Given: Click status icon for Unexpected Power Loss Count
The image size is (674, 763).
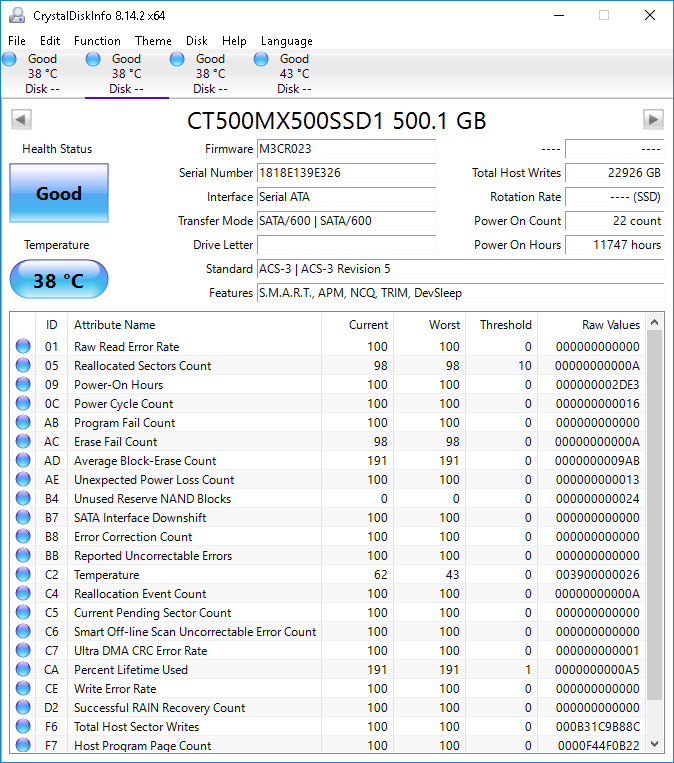Looking at the screenshot, I should pyautogui.click(x=23, y=479).
